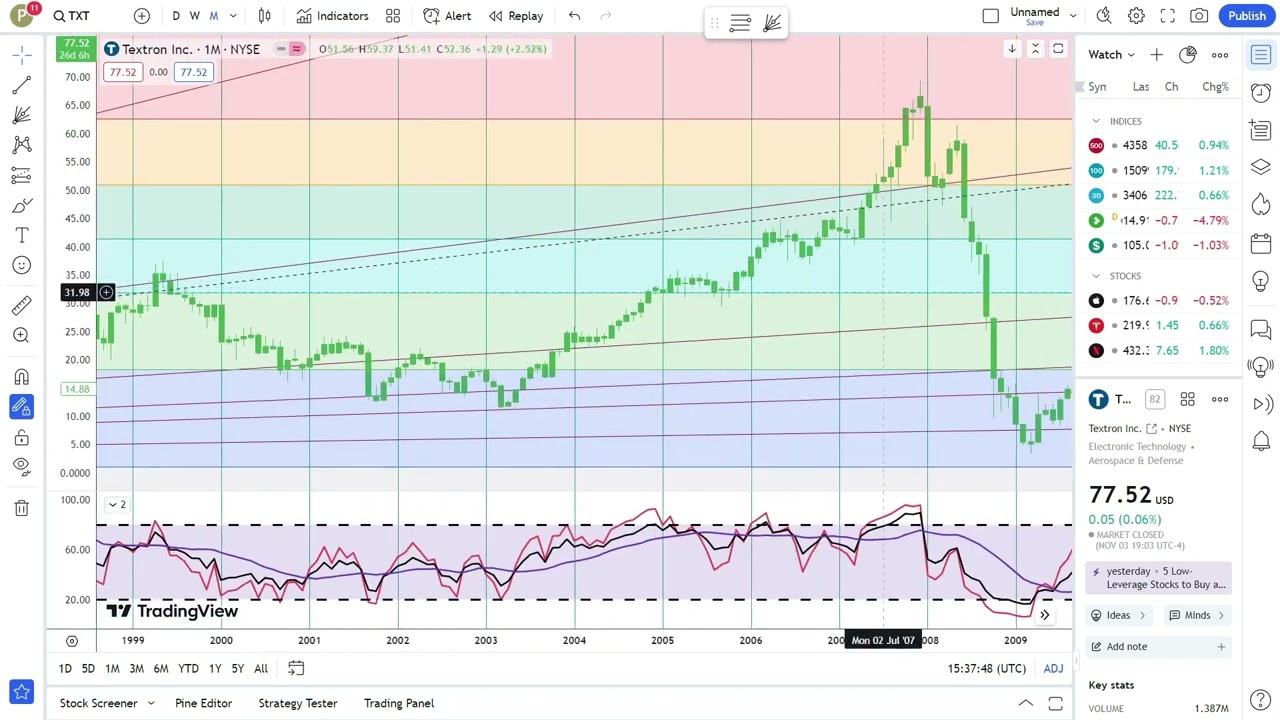This screenshot has width=1280, height=720.
Task: Open quick search lightning icon
Action: pos(1104,16)
